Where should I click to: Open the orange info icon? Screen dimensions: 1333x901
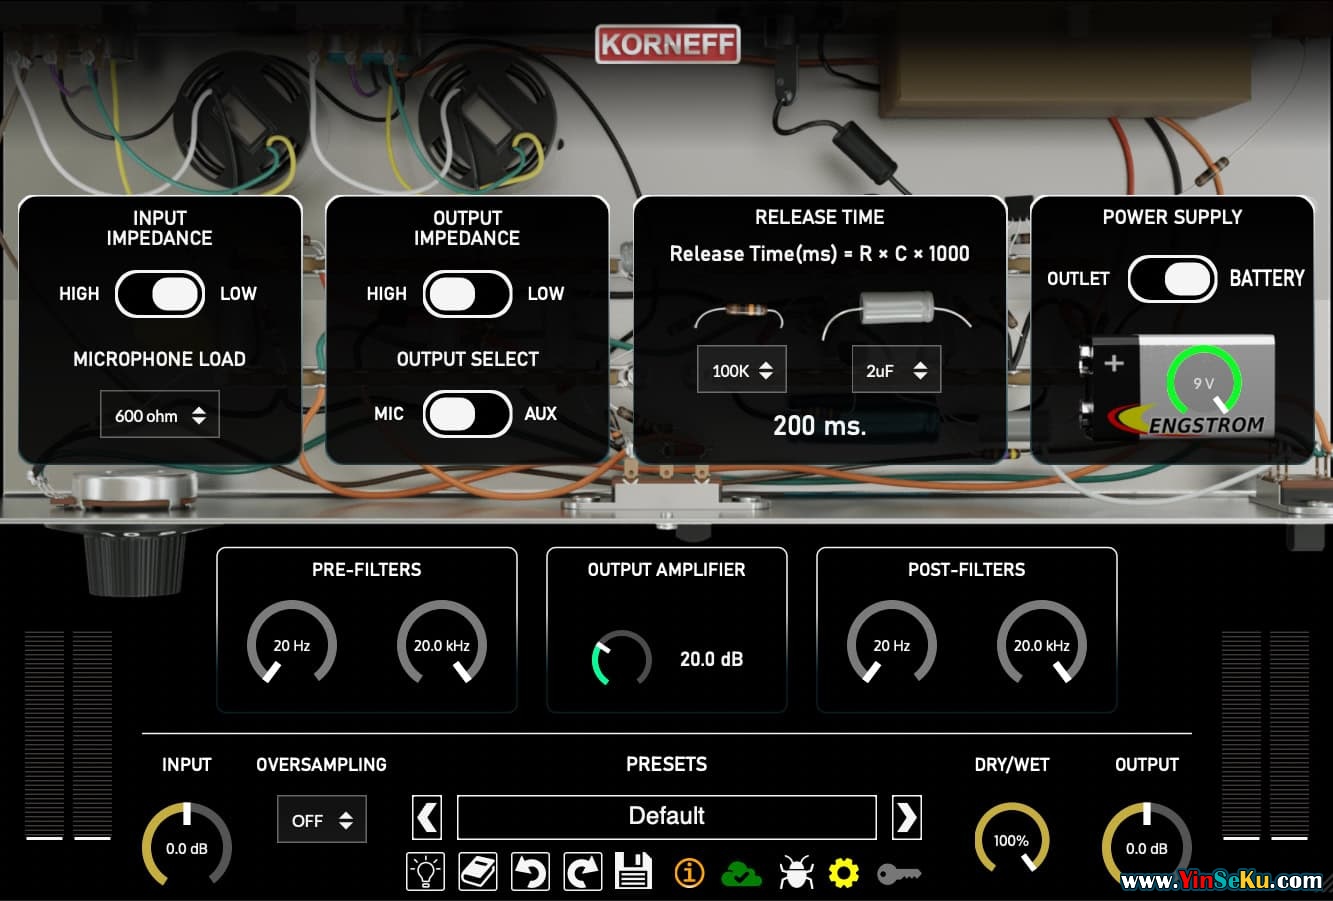(689, 873)
